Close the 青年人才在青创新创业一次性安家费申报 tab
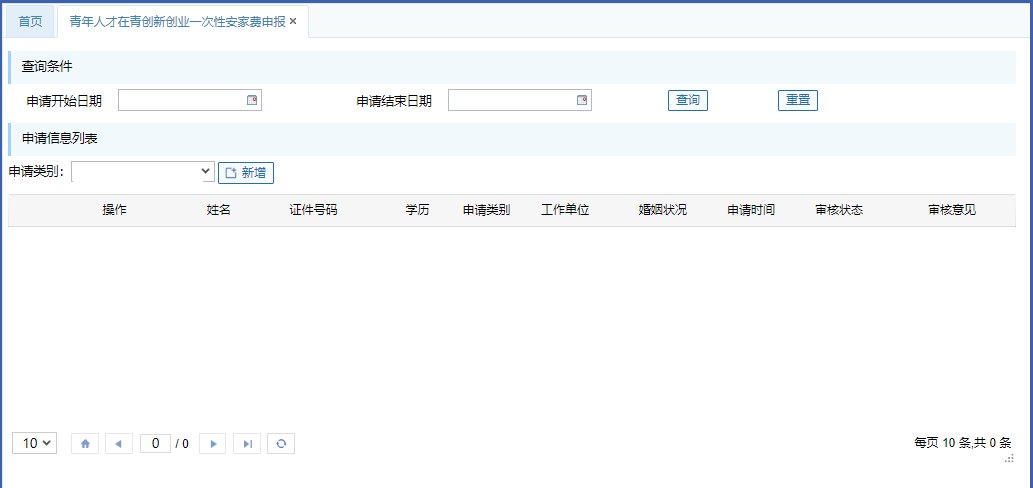This screenshot has height=488, width=1033. point(293,22)
